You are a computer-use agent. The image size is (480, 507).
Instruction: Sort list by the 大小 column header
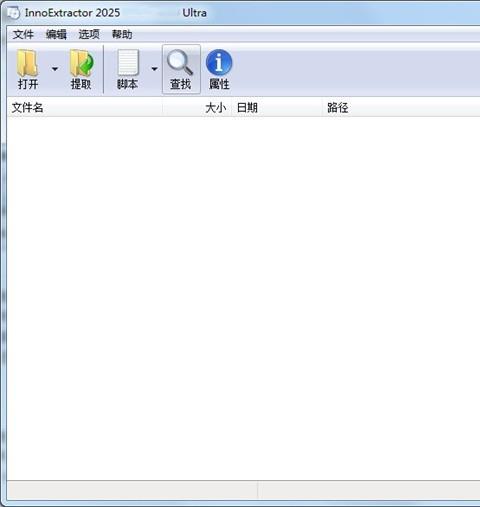pyautogui.click(x=197, y=107)
